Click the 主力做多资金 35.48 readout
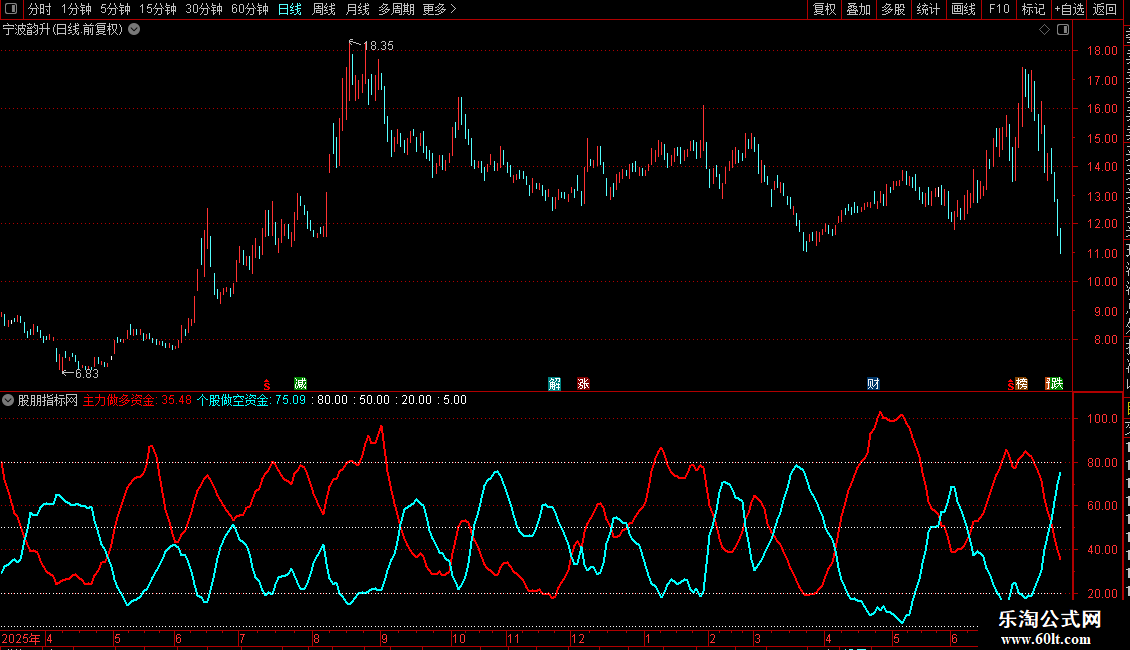1130x650 pixels. pyautogui.click(x=138, y=400)
